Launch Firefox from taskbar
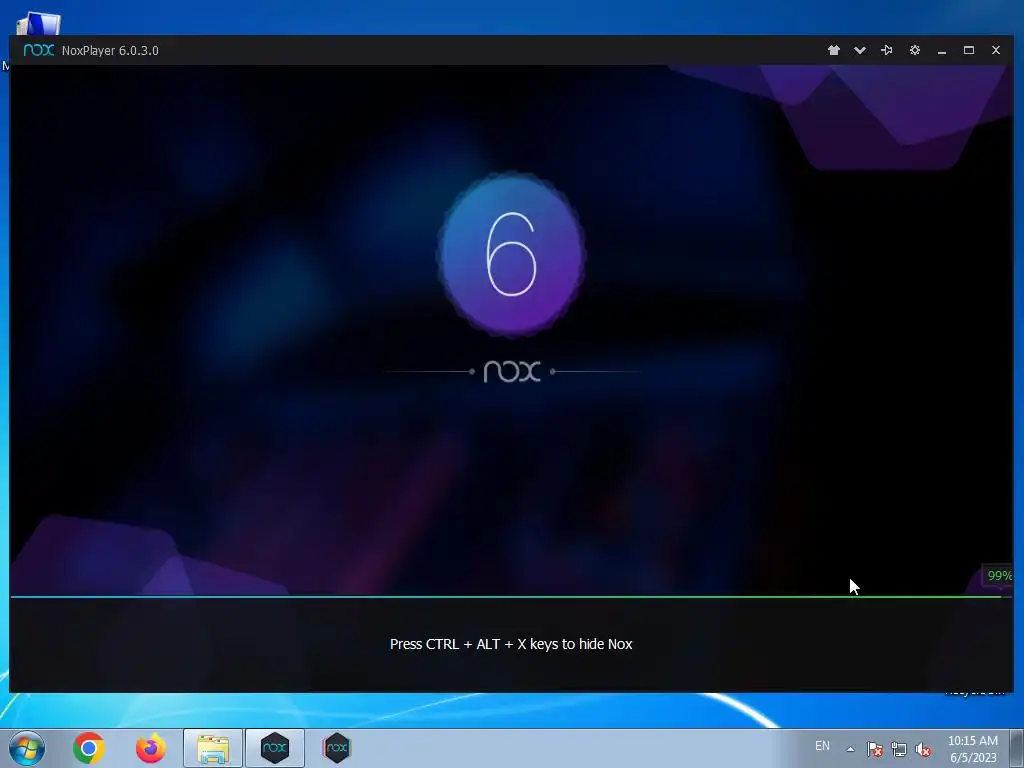 pos(151,748)
